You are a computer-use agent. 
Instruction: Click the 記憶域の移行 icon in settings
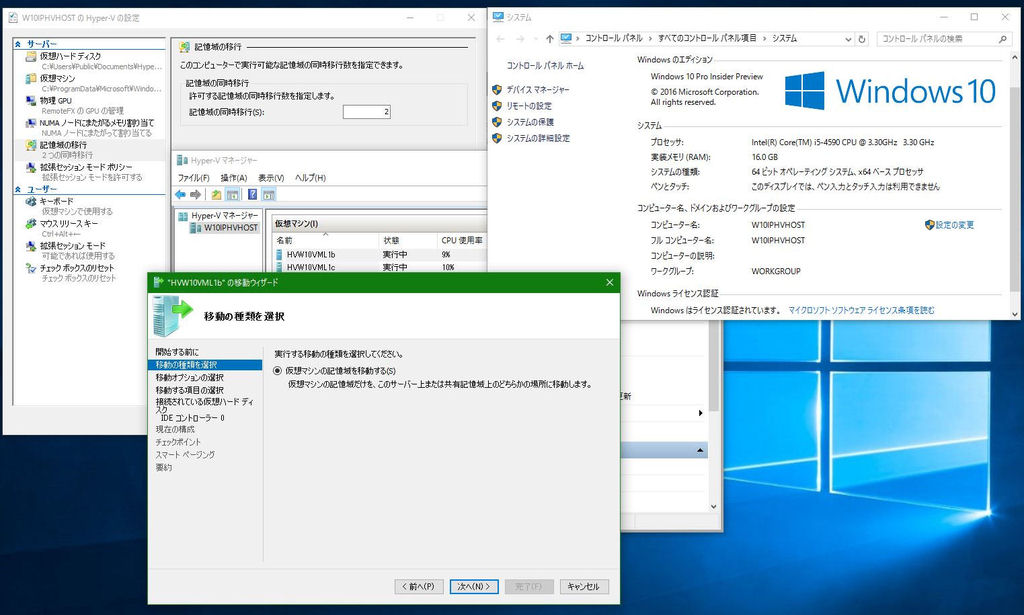[x=31, y=146]
